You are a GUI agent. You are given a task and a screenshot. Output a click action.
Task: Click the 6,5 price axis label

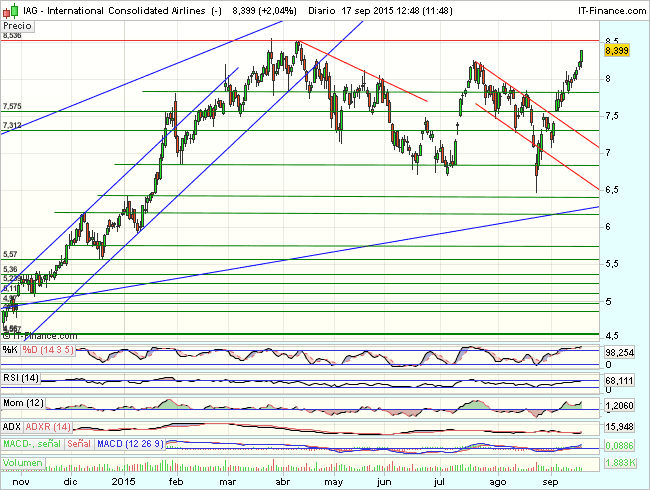click(611, 190)
